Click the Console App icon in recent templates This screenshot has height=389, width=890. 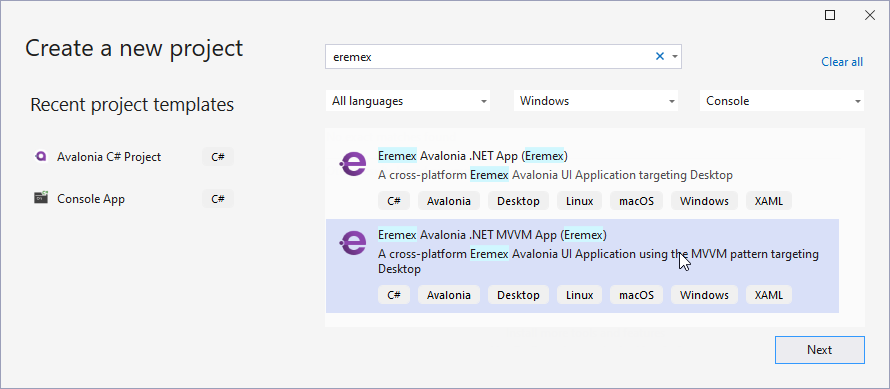point(41,199)
